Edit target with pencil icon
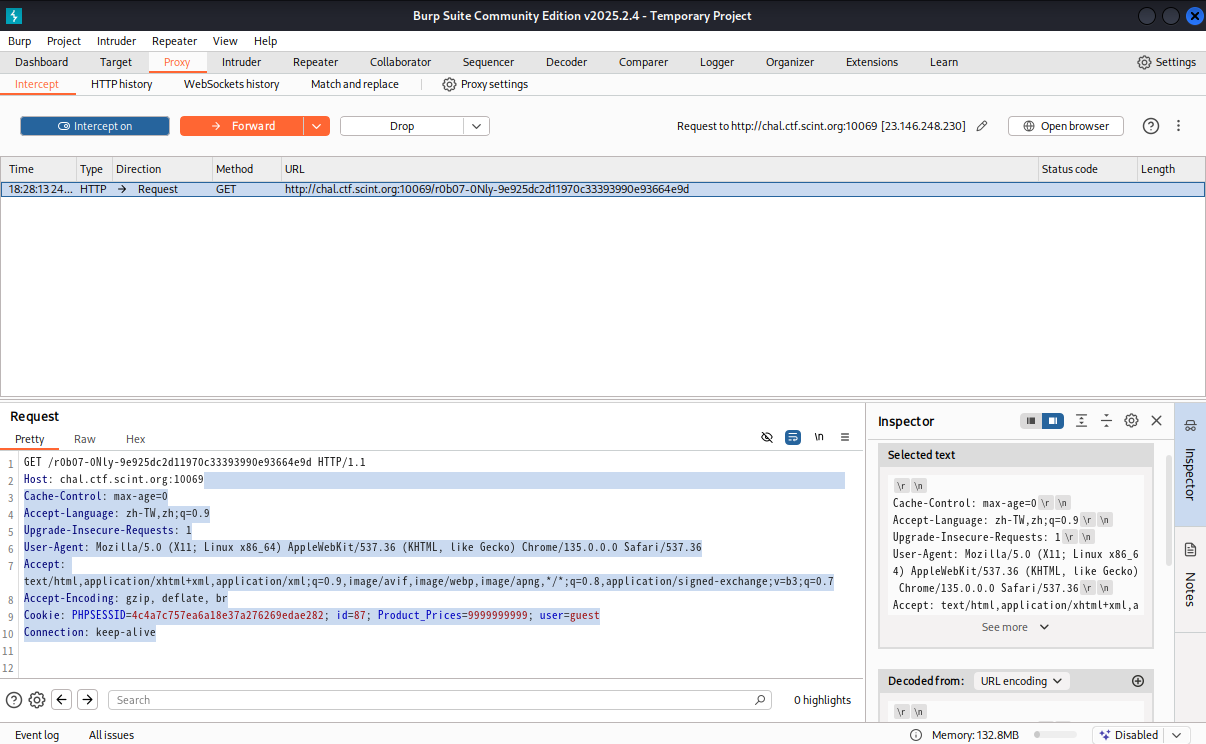The image size is (1206, 744). [982, 126]
